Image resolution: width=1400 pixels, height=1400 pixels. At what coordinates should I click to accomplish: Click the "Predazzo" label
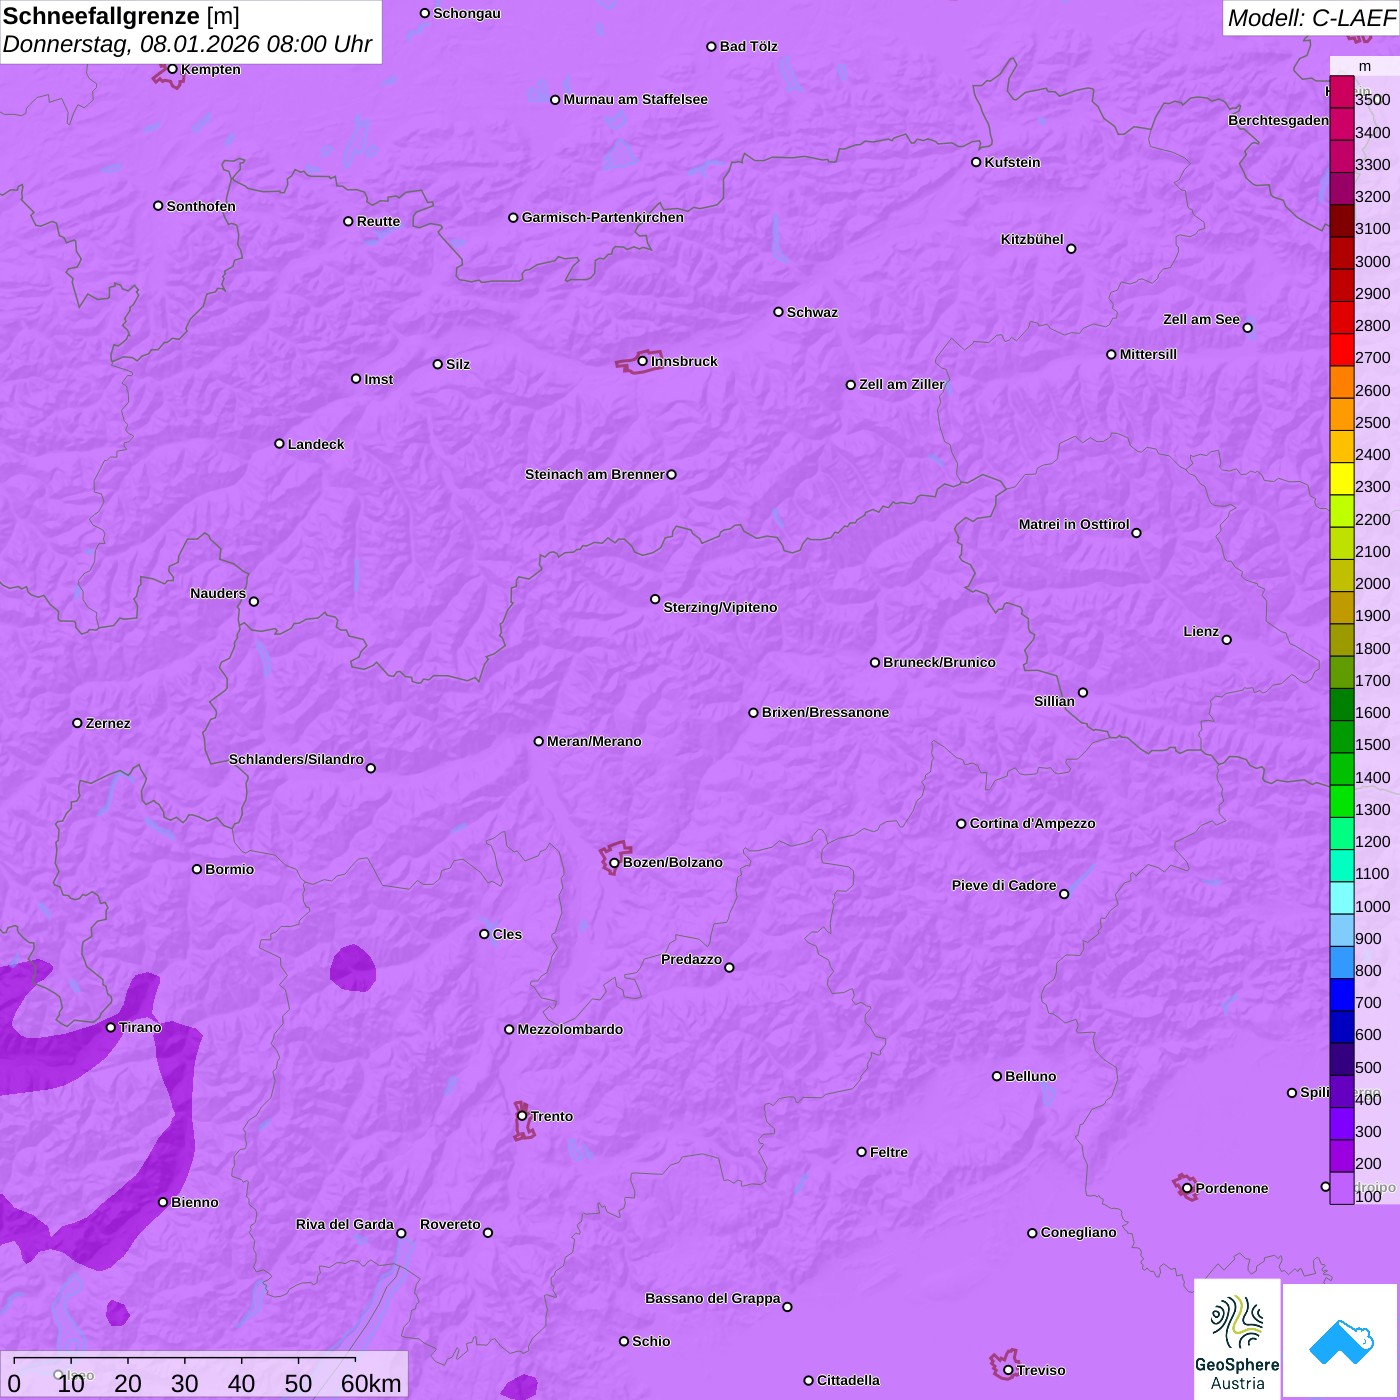(691, 959)
